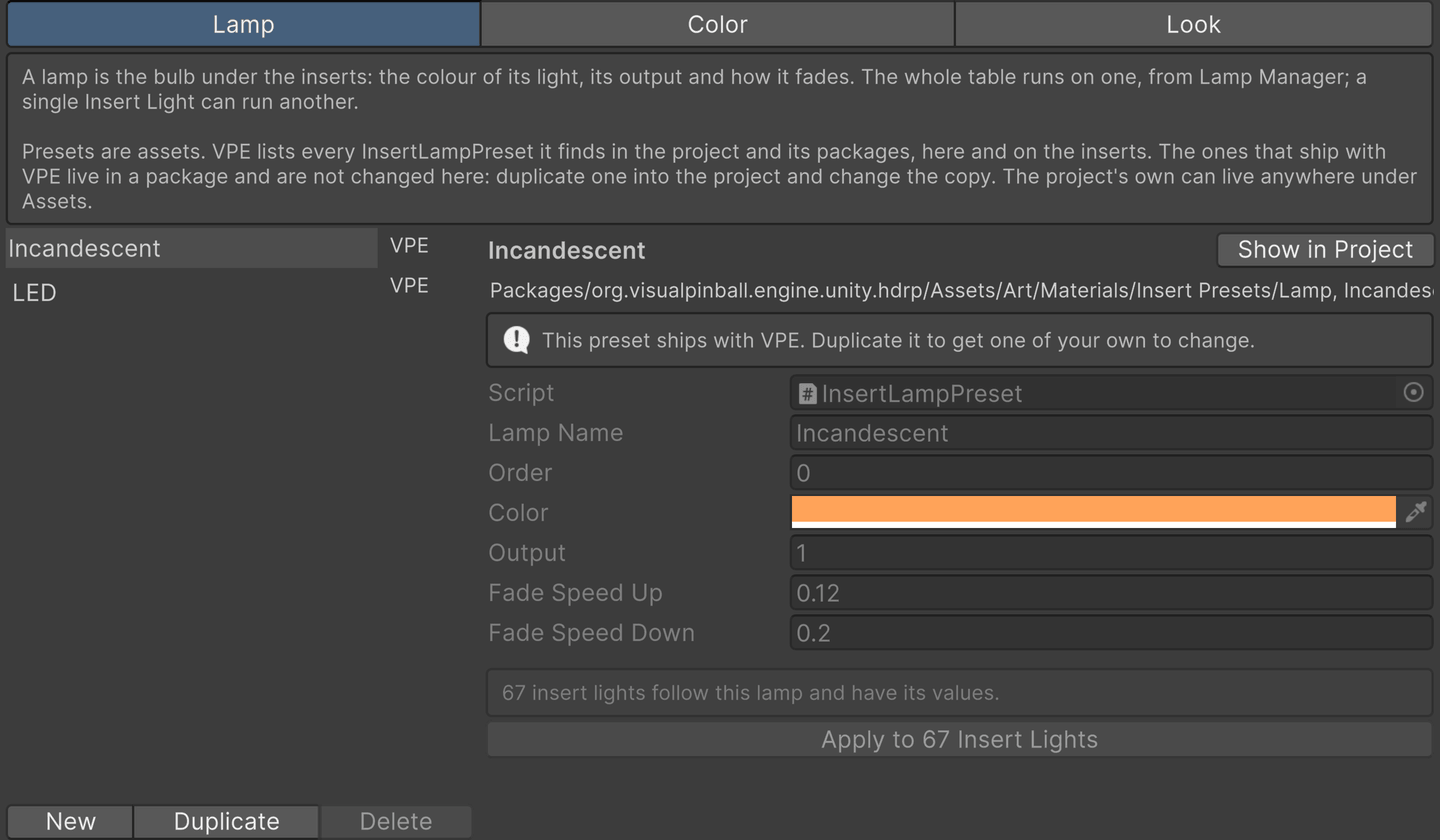Click the 'A lamp is the bulb' paragraph
Screen dimensions: 1440x840
point(694,89)
